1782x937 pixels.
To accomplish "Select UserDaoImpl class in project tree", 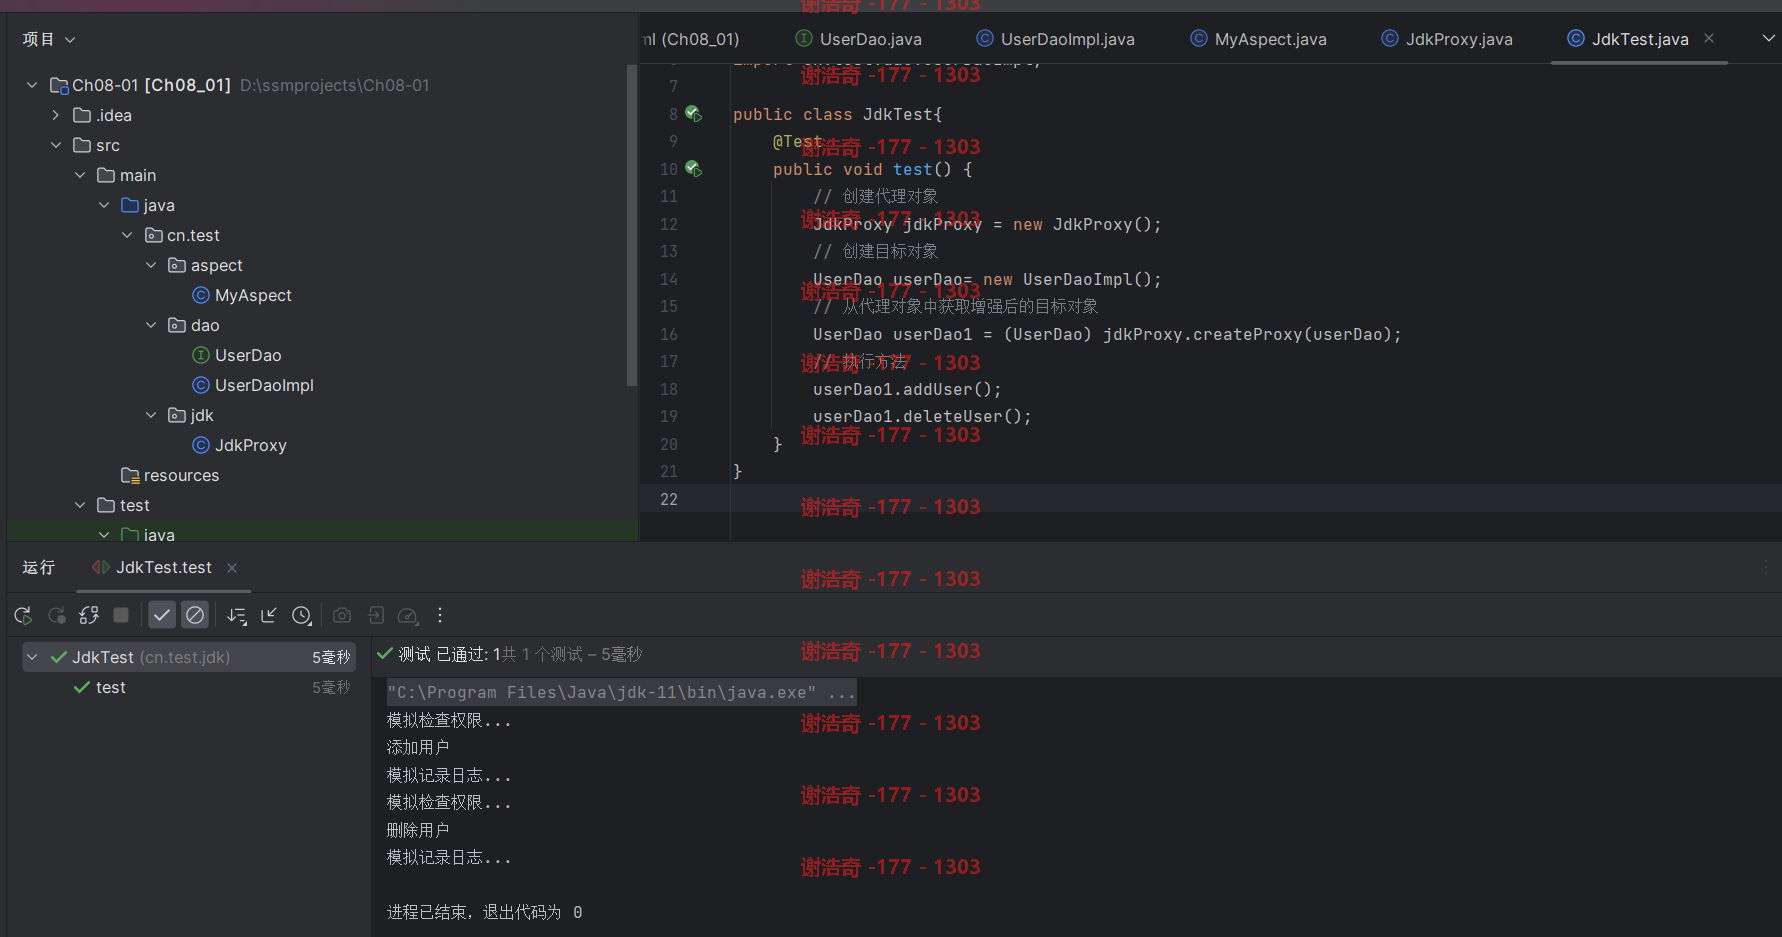I will click(264, 385).
